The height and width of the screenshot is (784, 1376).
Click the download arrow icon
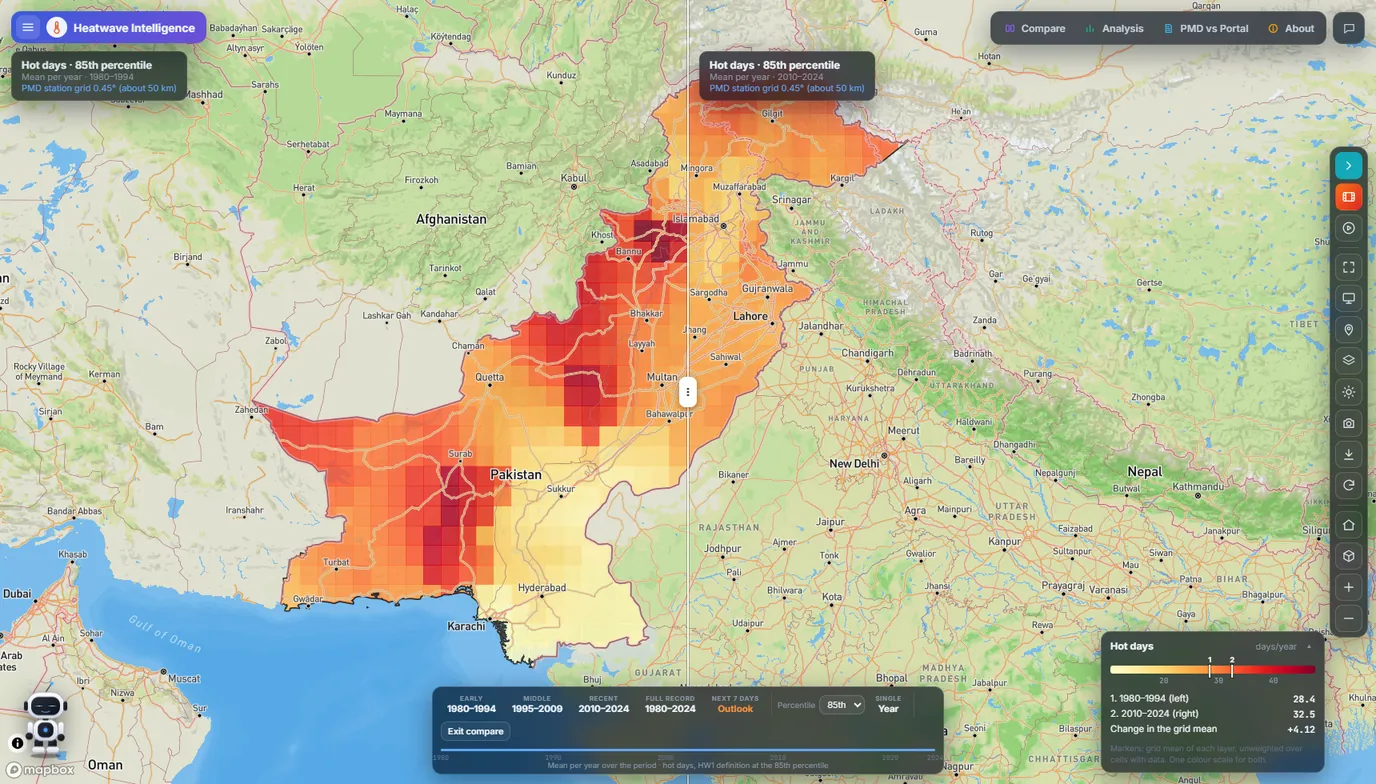pyautogui.click(x=1349, y=454)
